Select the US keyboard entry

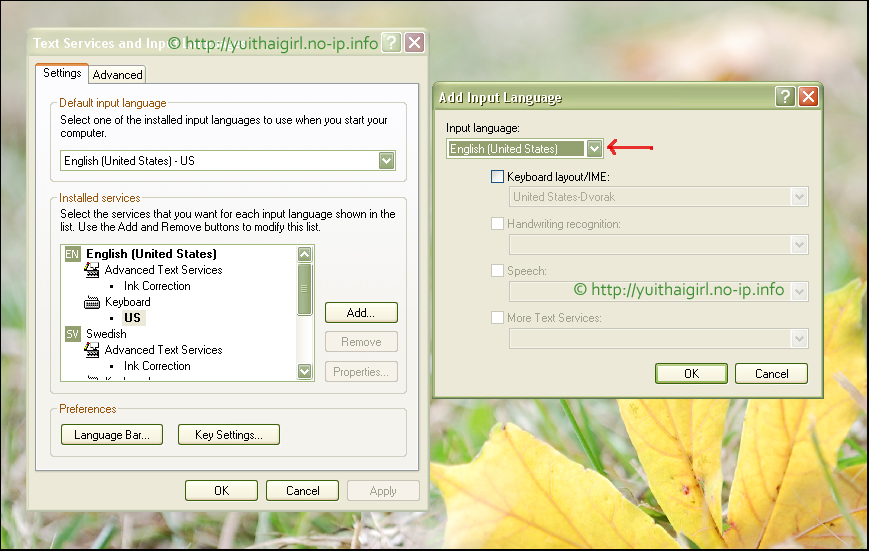click(132, 318)
